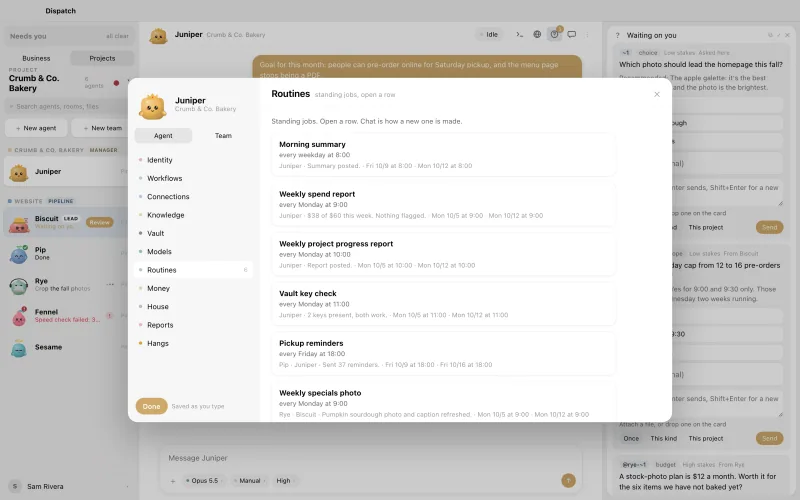Open the Money settings section
Image resolution: width=800 pixels, height=500 pixels.
193,288
